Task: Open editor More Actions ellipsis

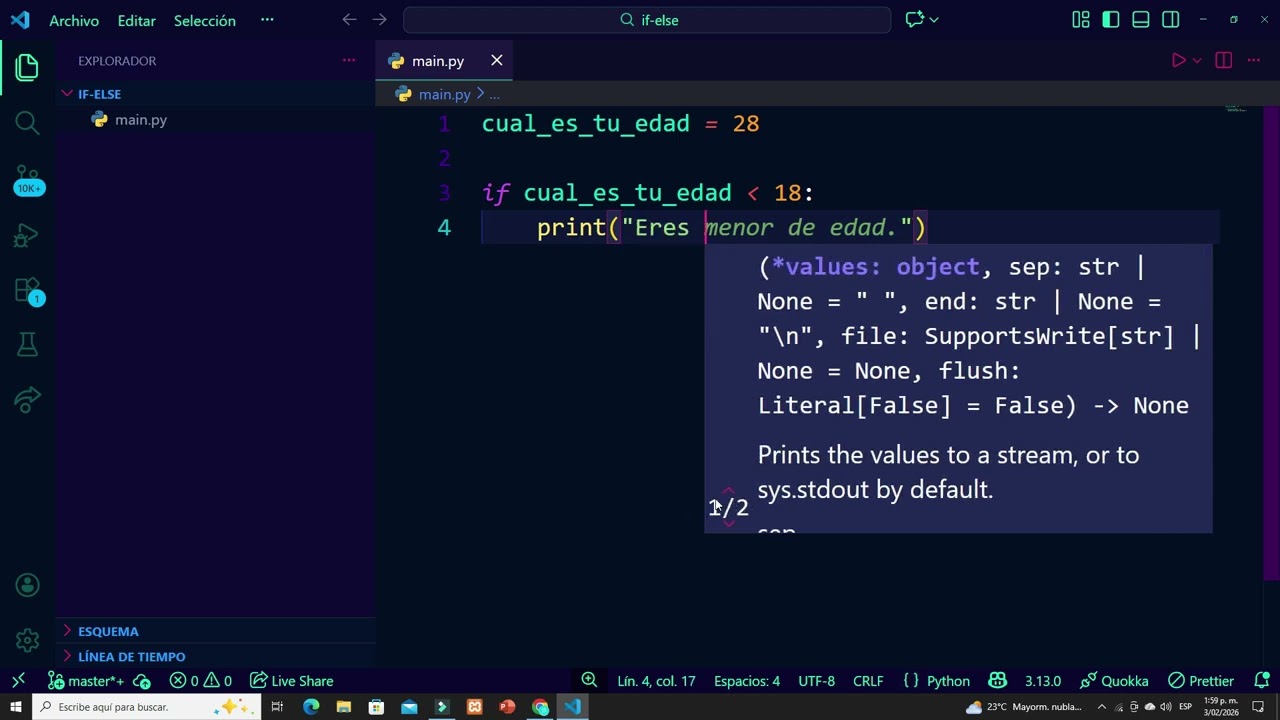Action: click(1253, 61)
